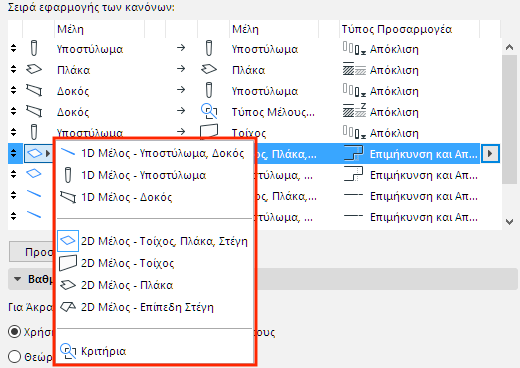This screenshot has width=520, height=368.
Task: Click the rules list scrollbar thumb
Action: pos(509,119)
